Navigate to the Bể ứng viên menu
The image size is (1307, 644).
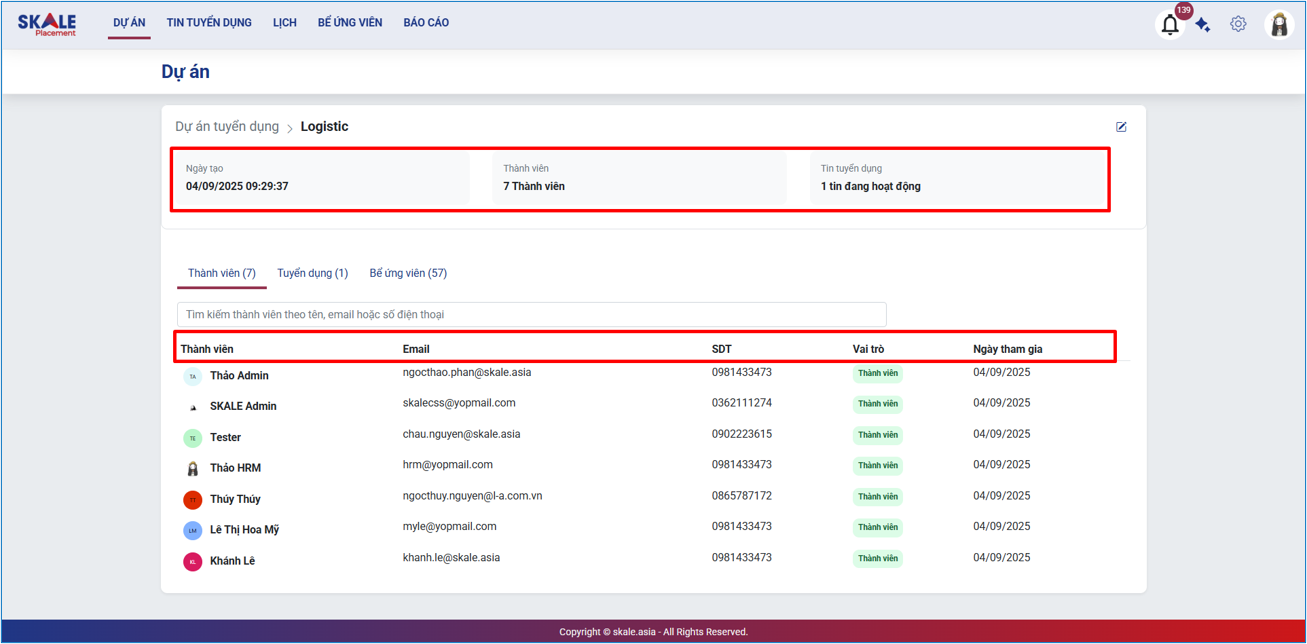(x=350, y=23)
